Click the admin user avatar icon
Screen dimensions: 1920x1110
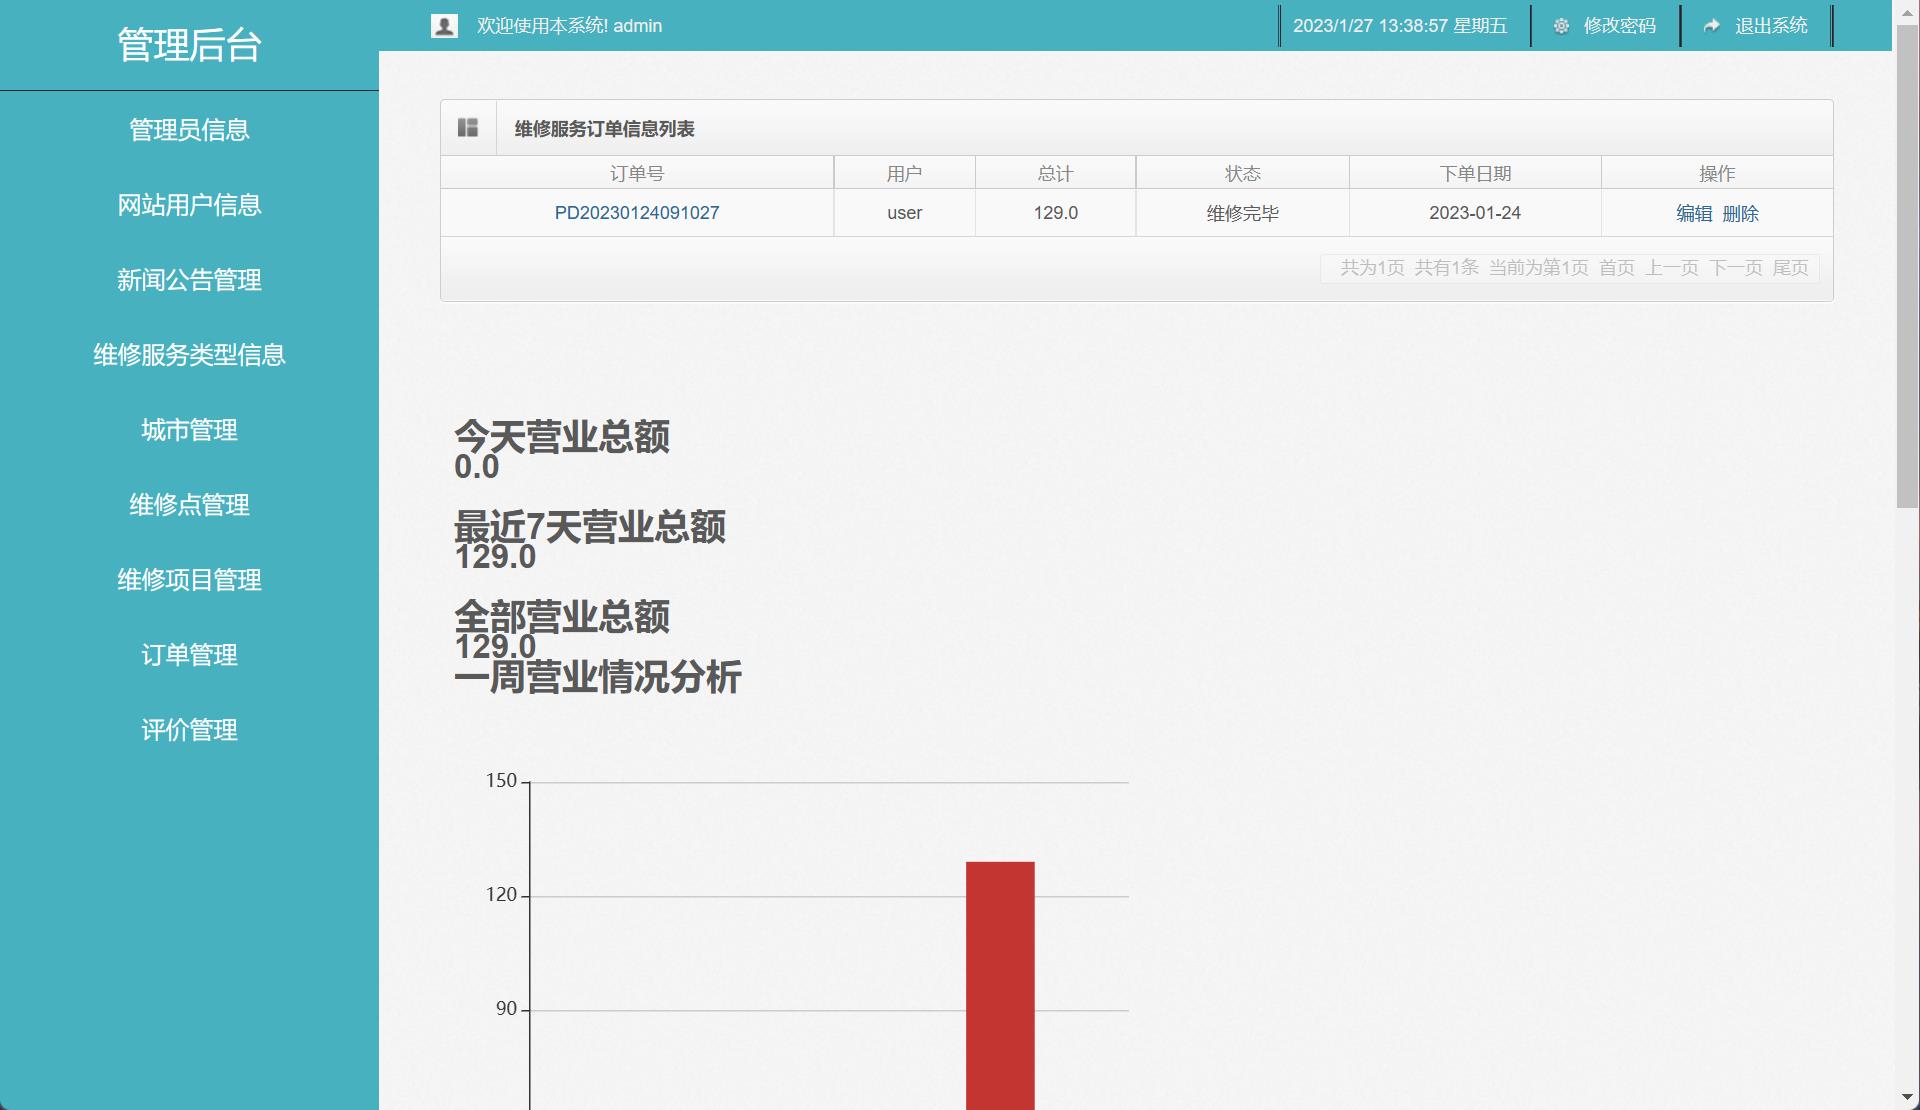pyautogui.click(x=444, y=26)
